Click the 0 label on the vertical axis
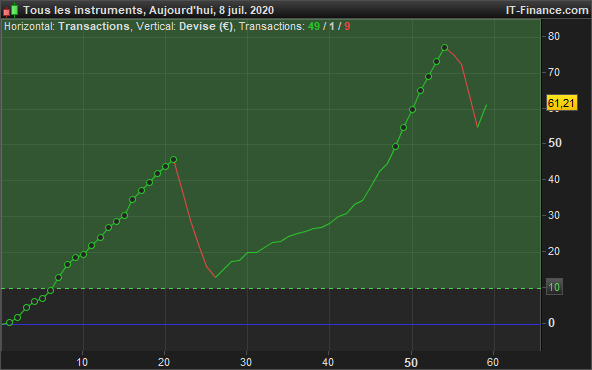This screenshot has width=592, height=370. (x=551, y=323)
